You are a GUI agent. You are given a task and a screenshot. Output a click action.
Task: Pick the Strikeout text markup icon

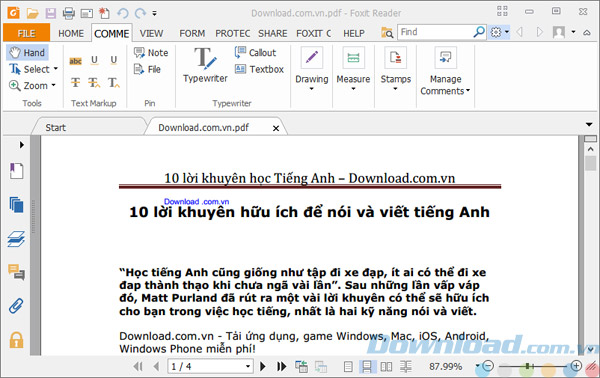coord(75,82)
